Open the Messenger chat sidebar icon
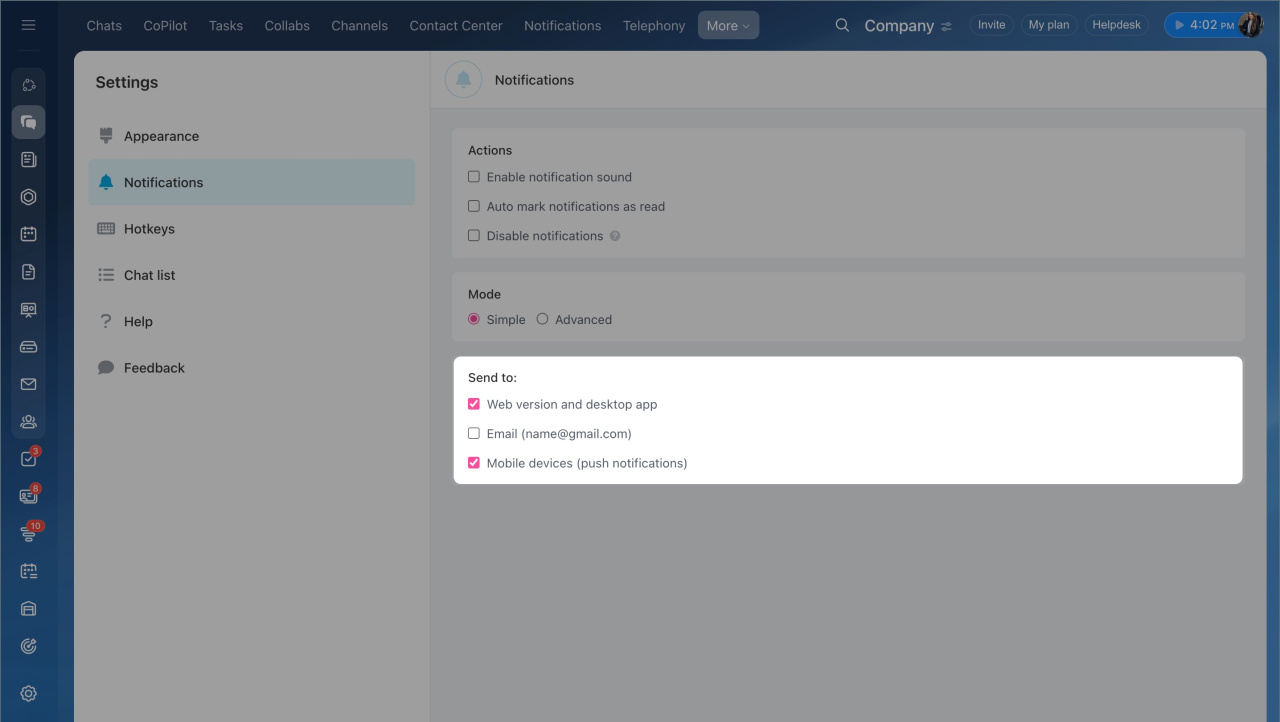Screen dimensions: 1280x722 (x=28, y=122)
